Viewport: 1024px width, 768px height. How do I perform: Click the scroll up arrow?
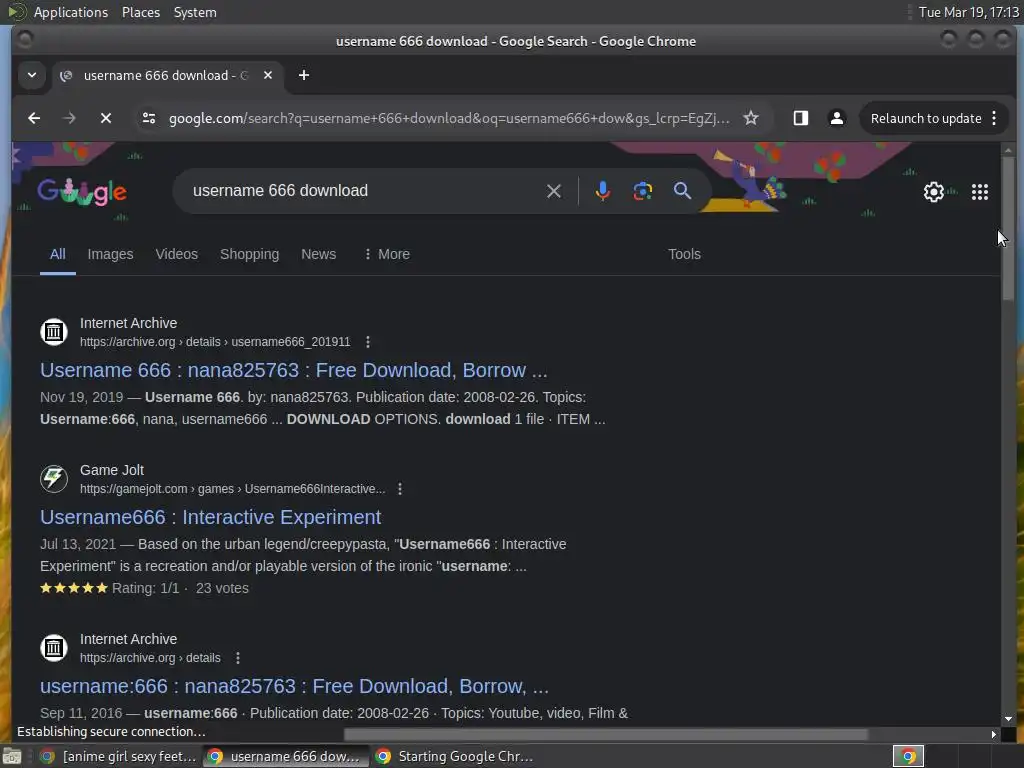pos(1008,150)
